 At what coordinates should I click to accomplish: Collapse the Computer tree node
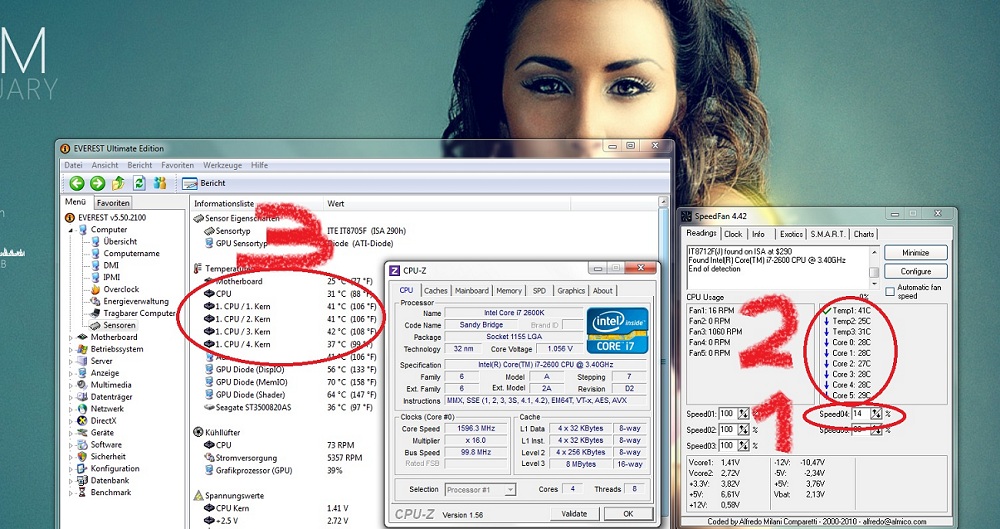71,230
